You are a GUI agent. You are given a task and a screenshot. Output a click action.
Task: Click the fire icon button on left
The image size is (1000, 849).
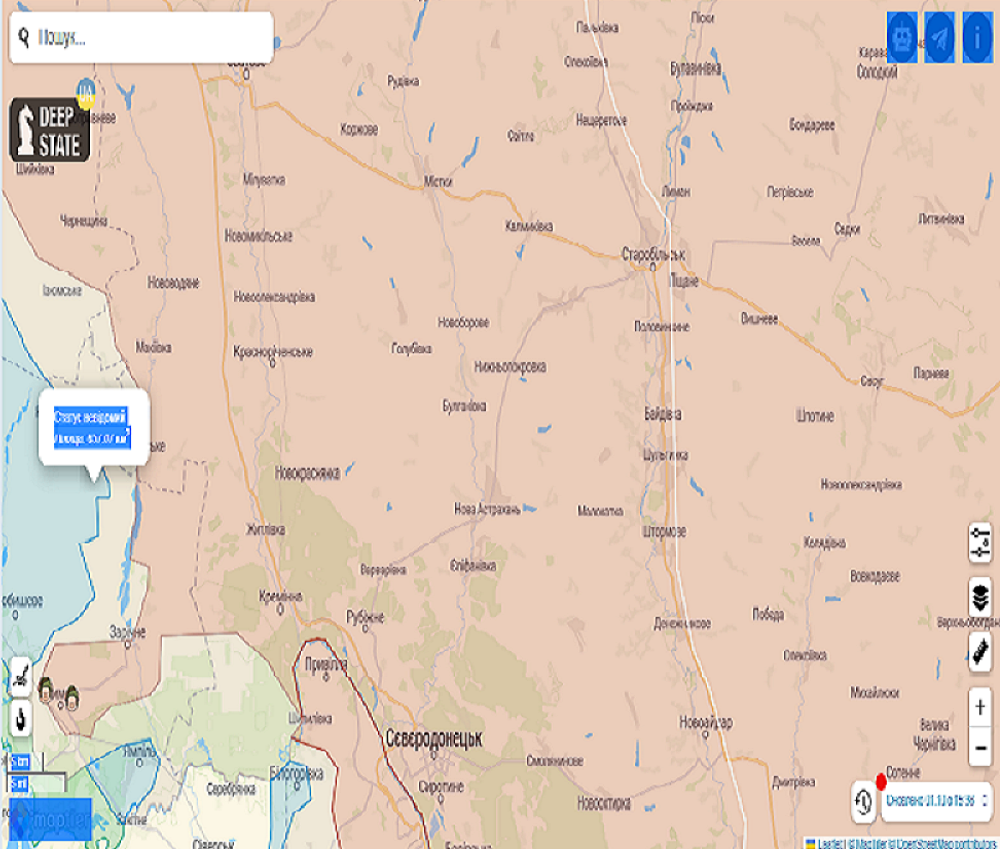click(20, 718)
